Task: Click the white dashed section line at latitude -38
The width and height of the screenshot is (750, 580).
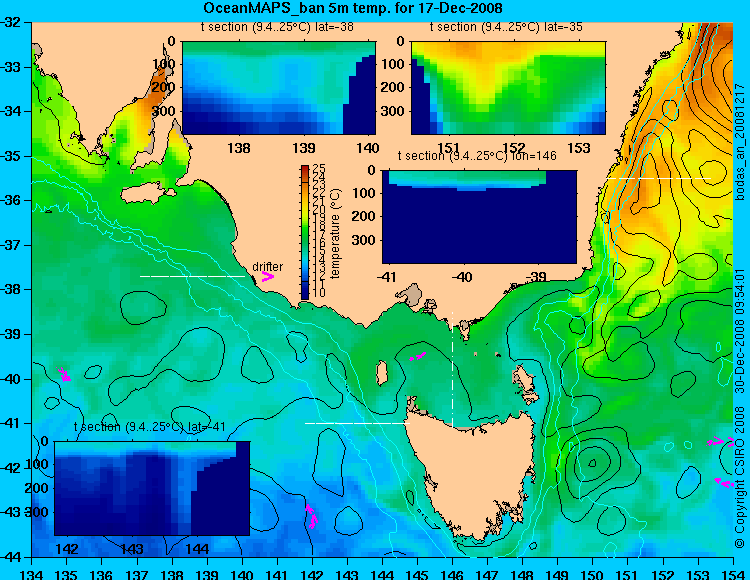Action: click(x=192, y=276)
